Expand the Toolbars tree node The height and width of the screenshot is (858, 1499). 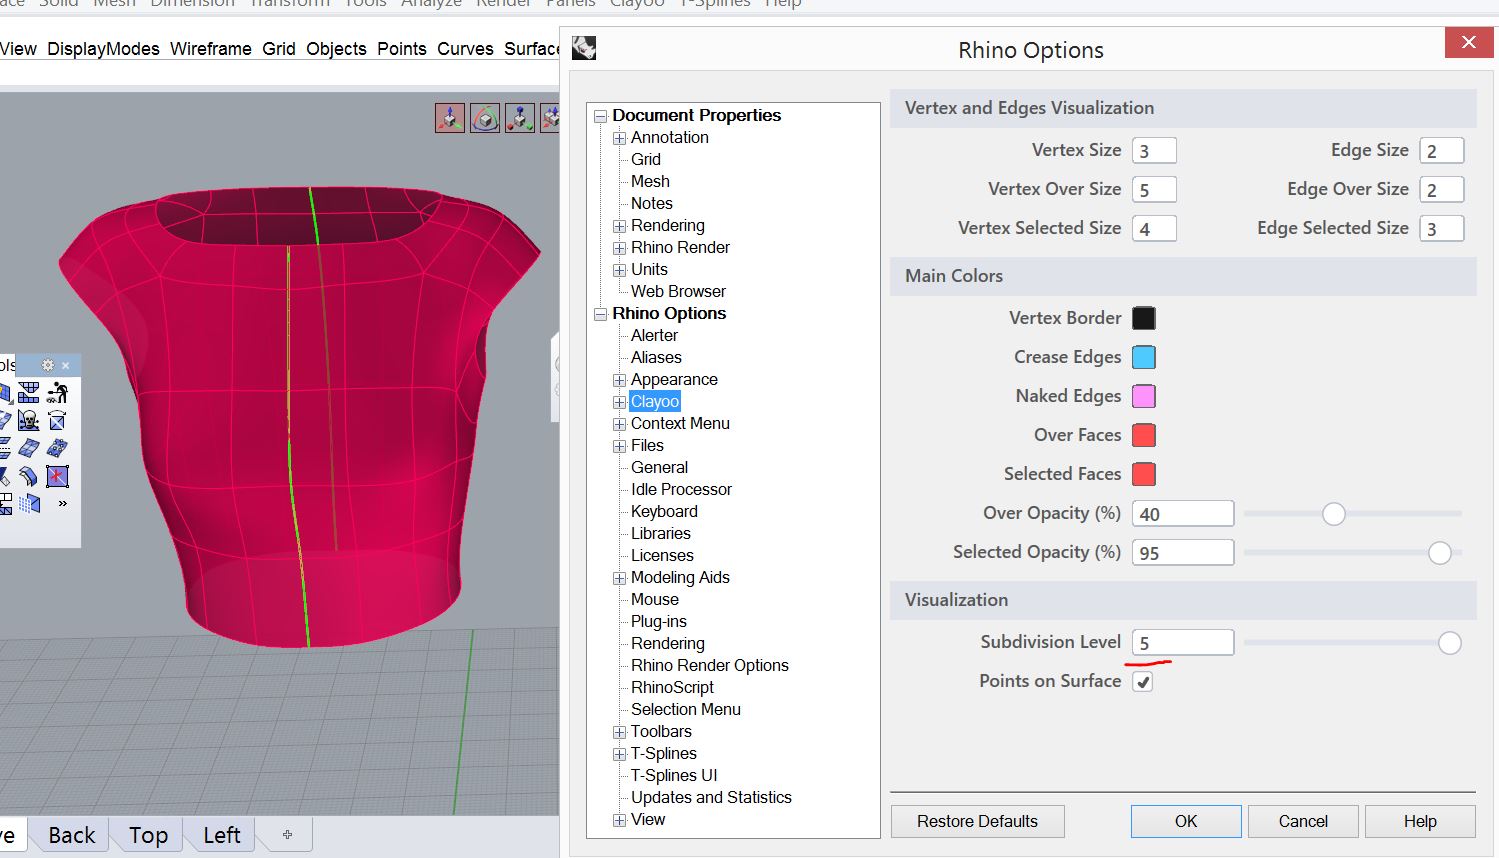619,732
